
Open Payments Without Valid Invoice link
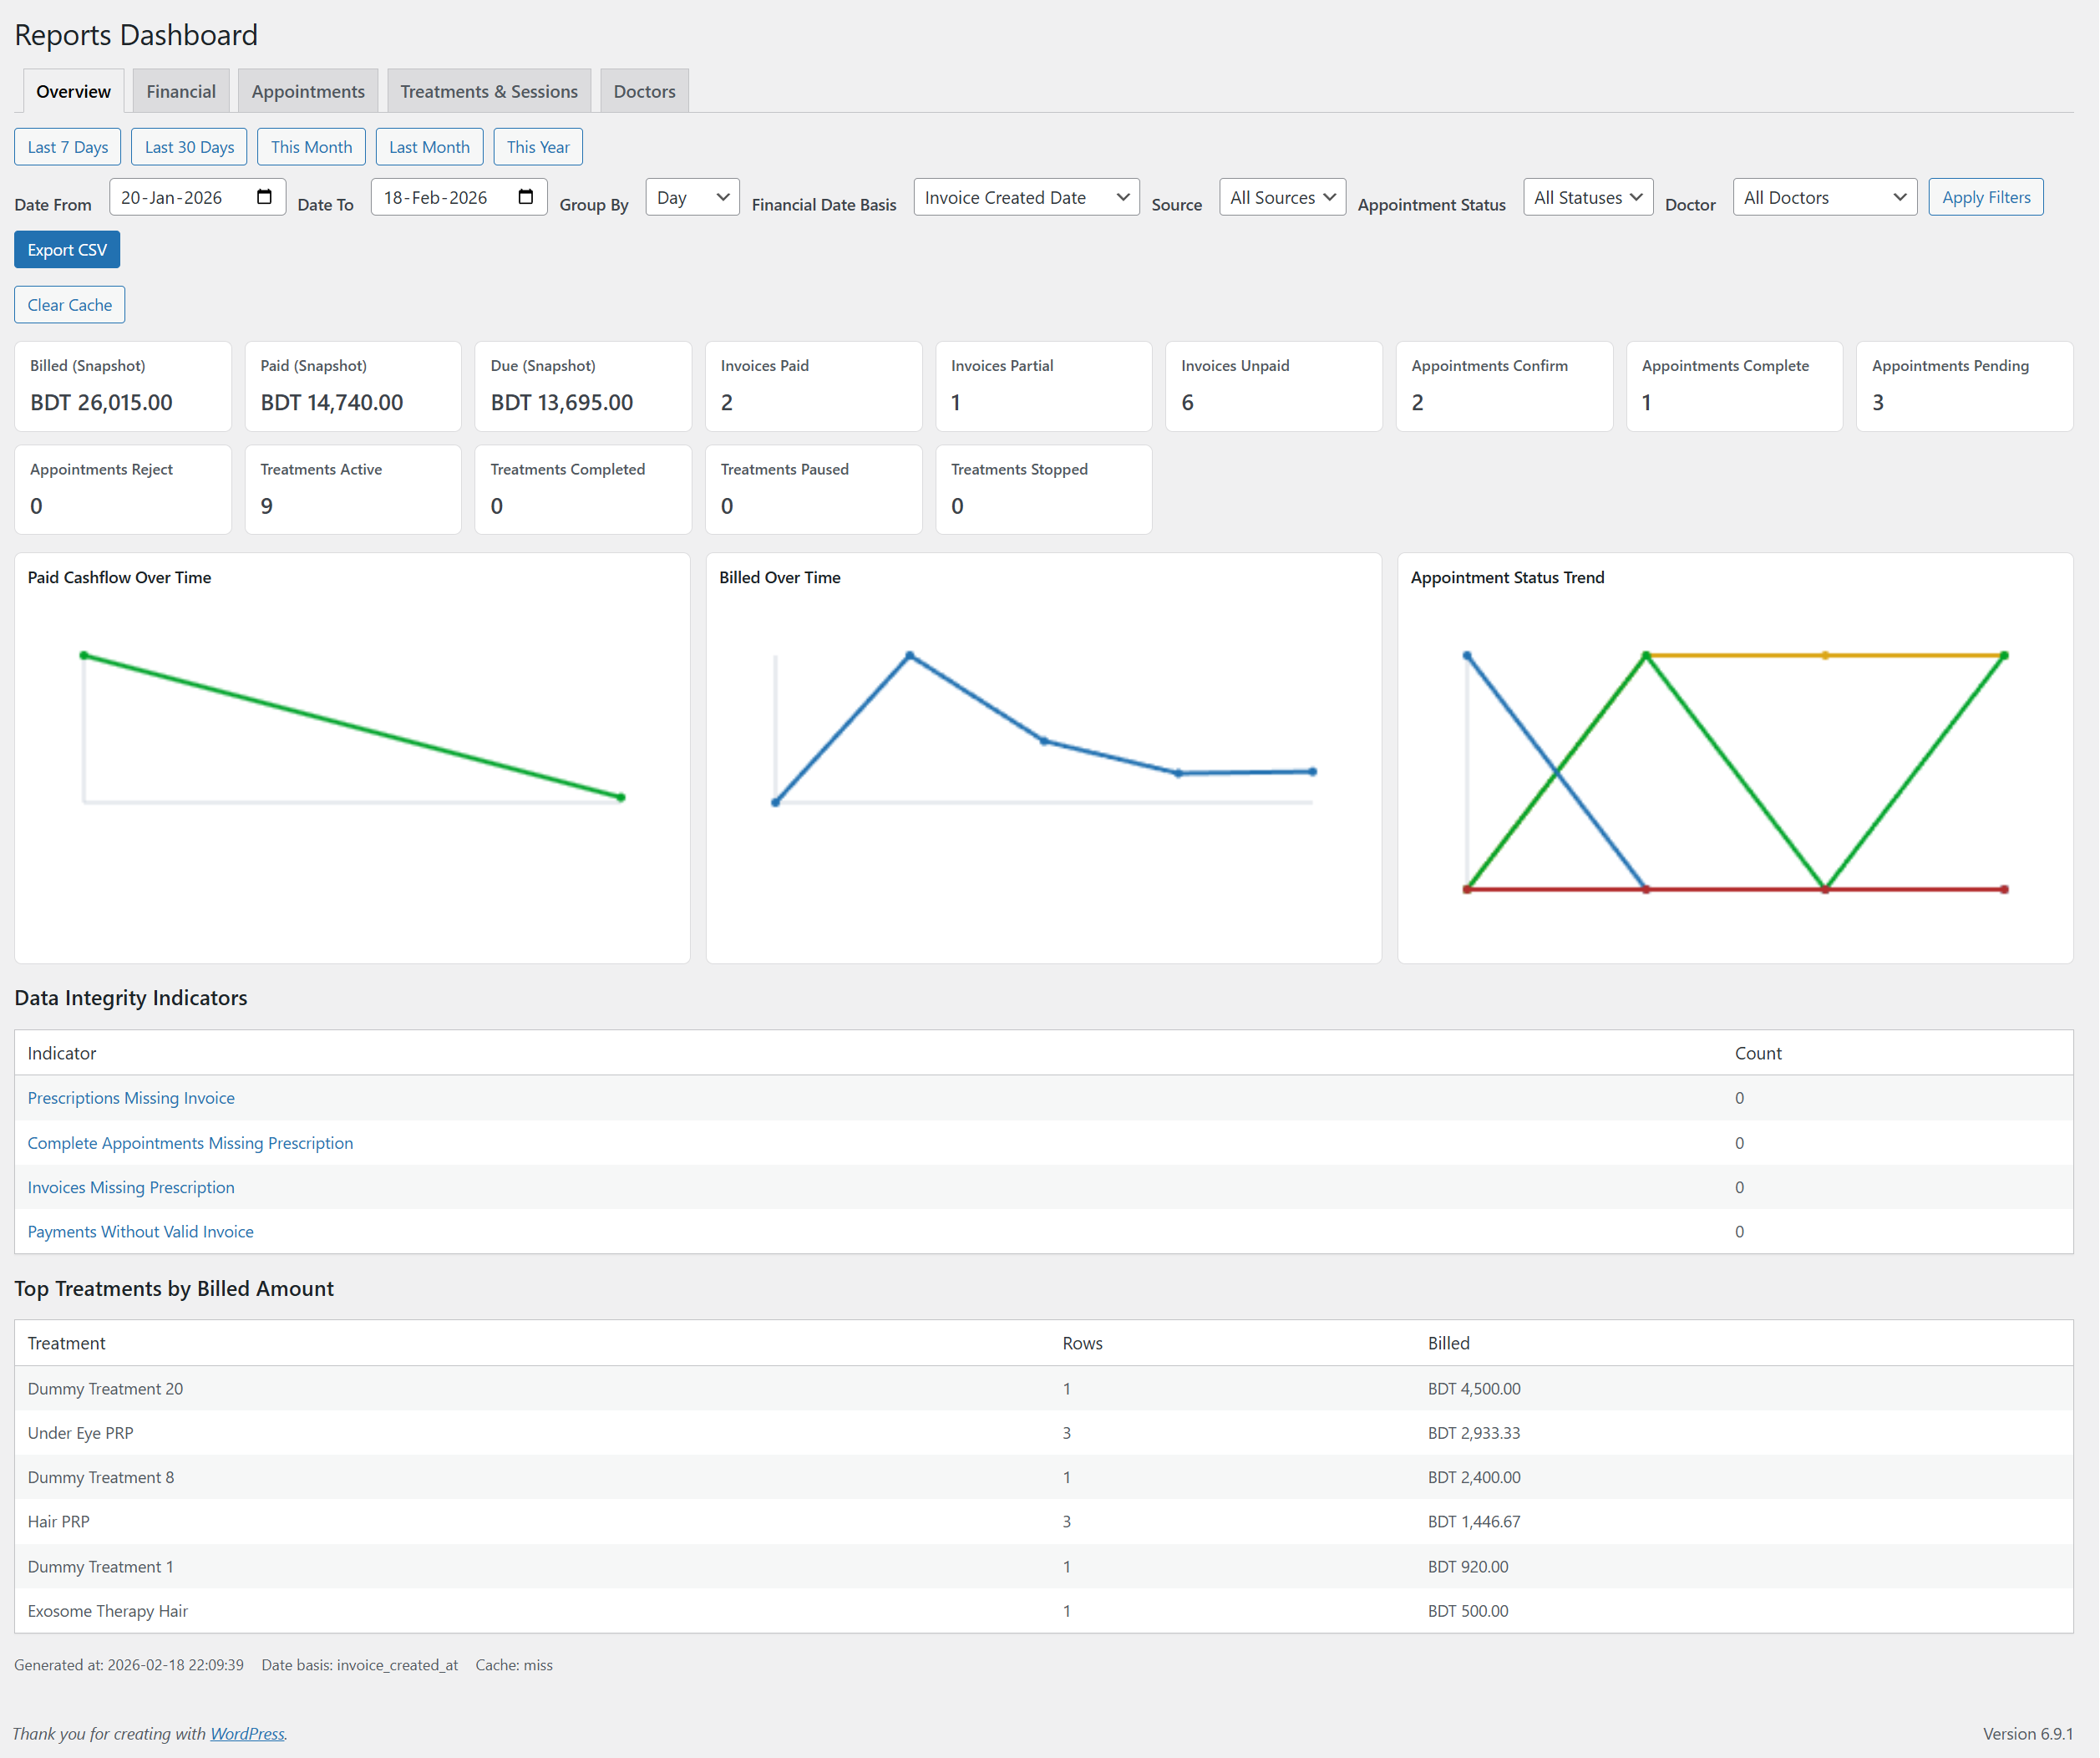pos(140,1232)
